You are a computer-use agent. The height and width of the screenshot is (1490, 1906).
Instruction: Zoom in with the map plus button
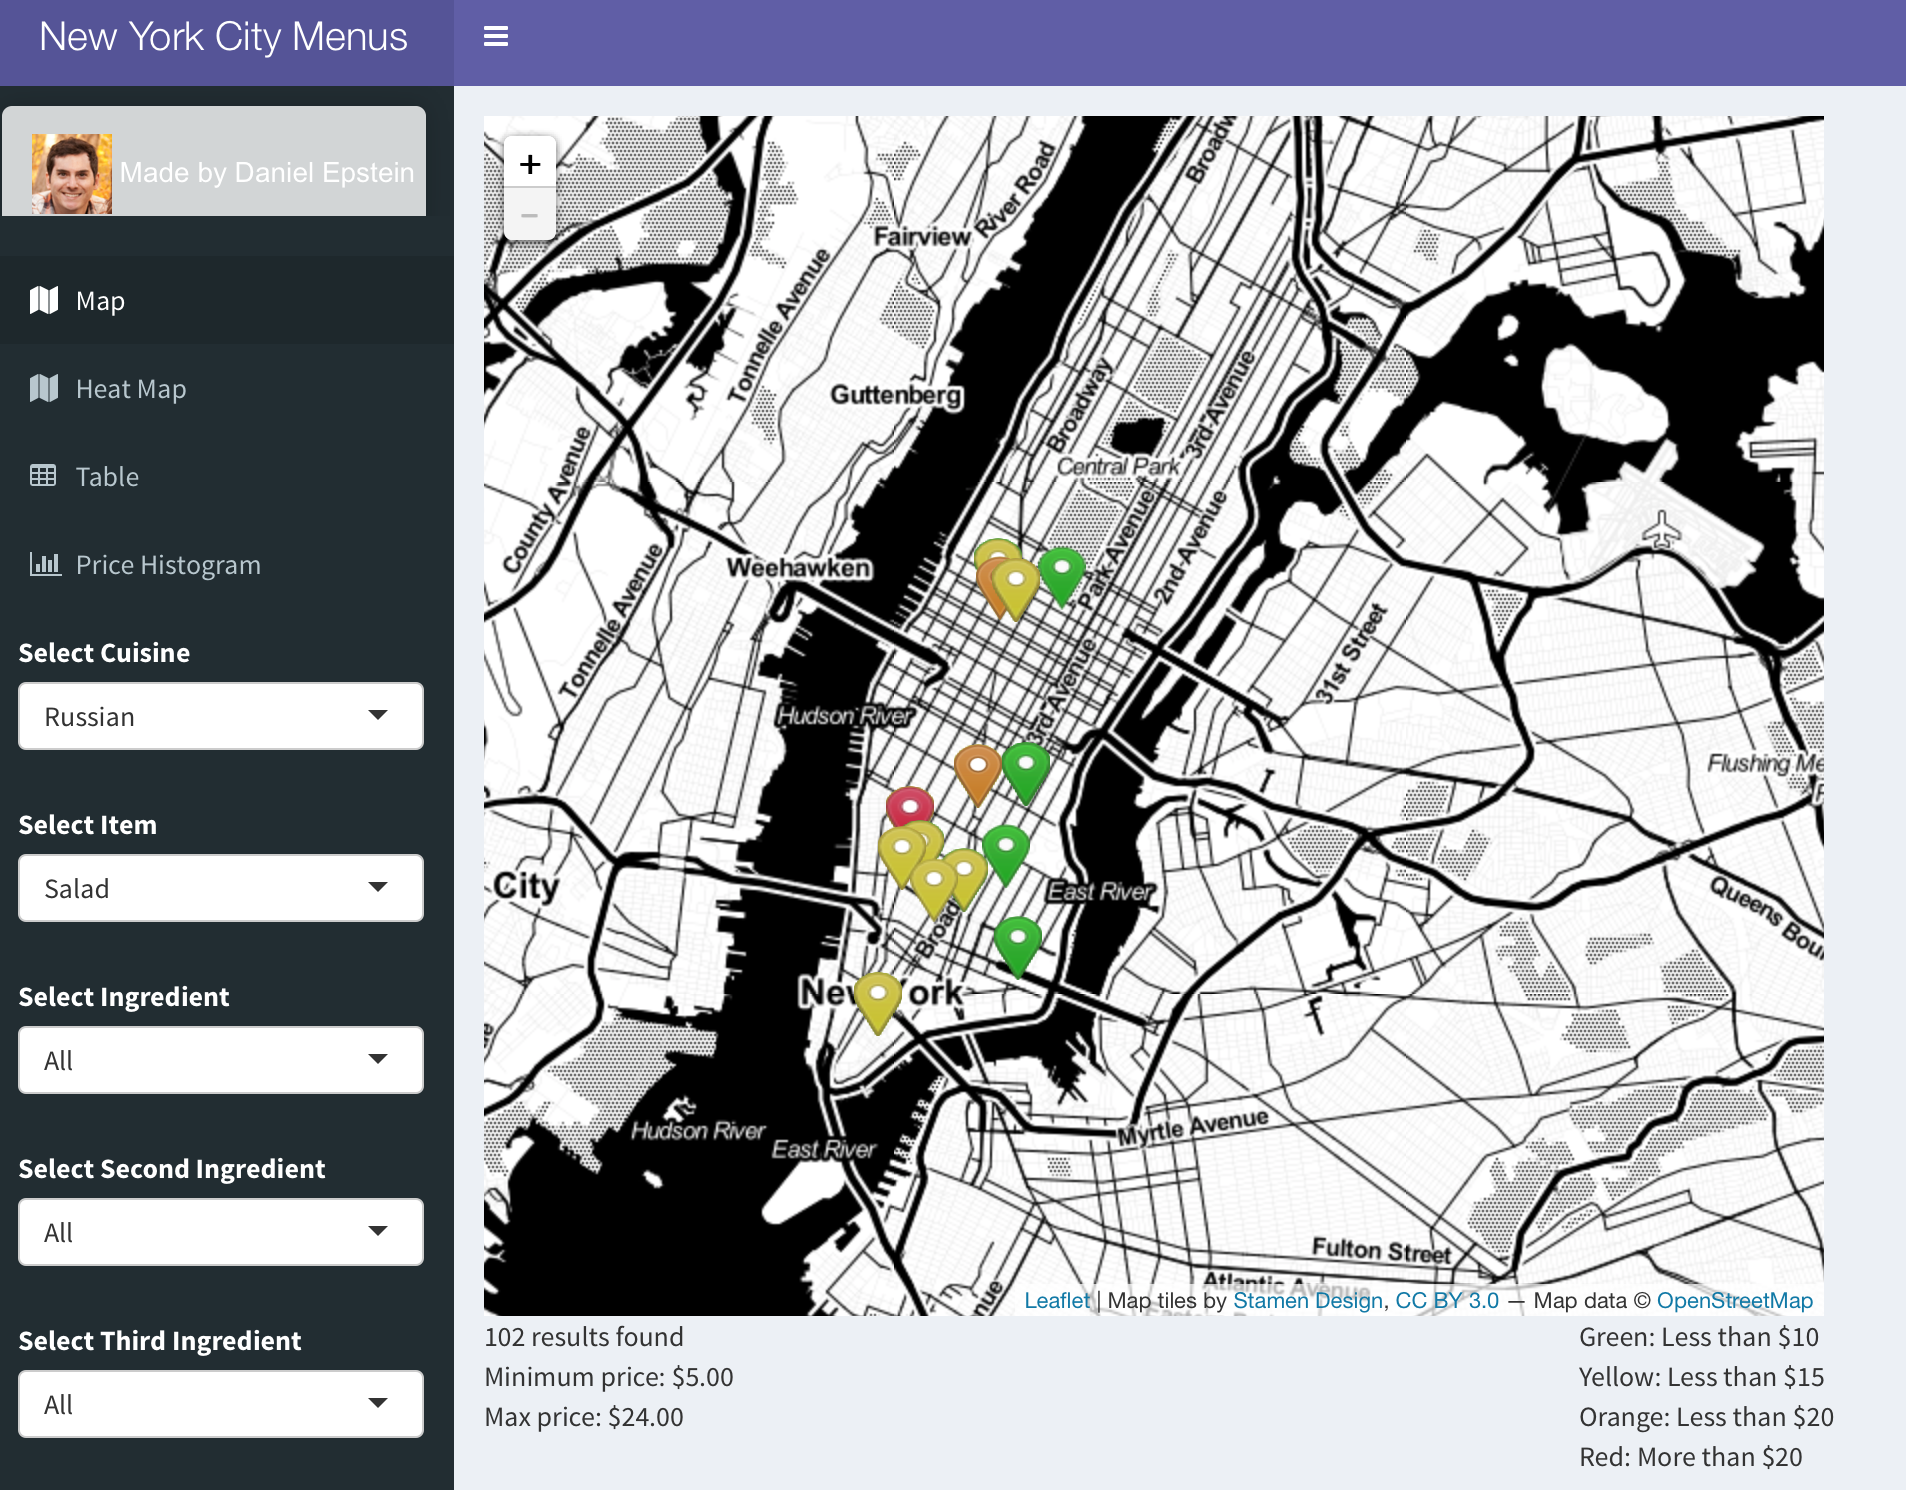(x=530, y=164)
